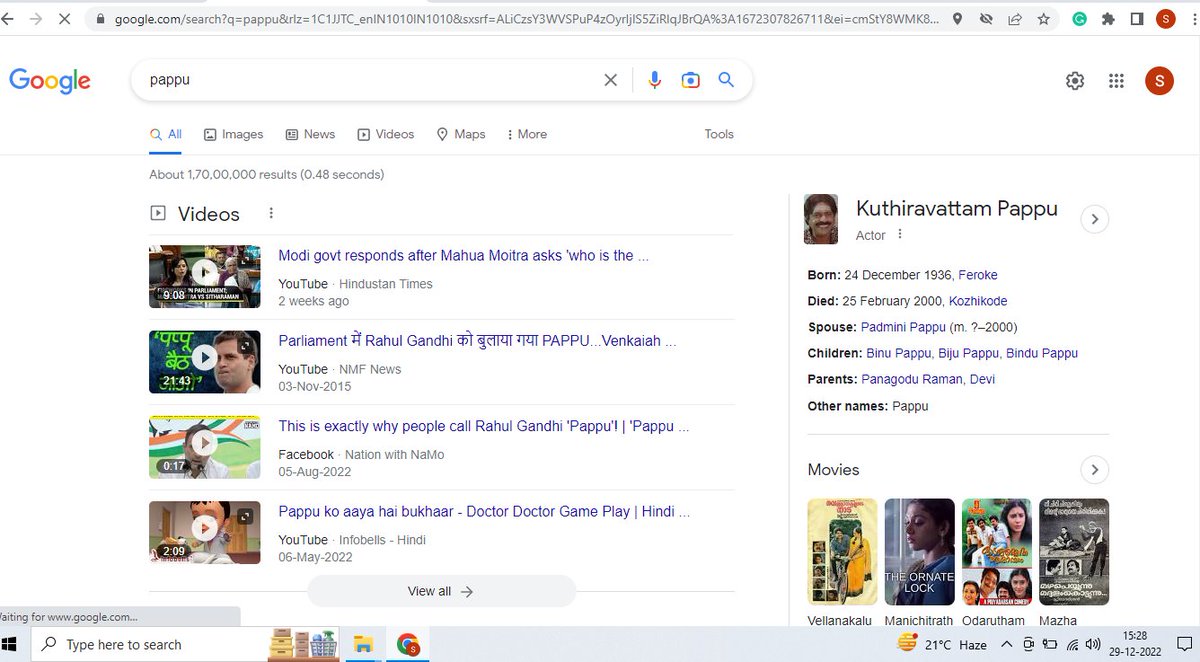This screenshot has height=662, width=1200.
Task: Open 'Pappu ko aaya hai bukhaar' link
Action: 484,511
